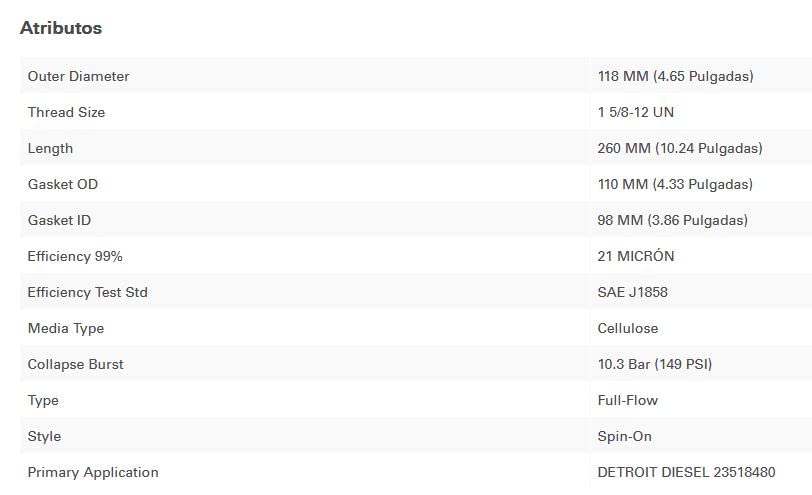This screenshot has height=495, width=812.
Task: Select the Gasket OD label
Action: (x=62, y=184)
